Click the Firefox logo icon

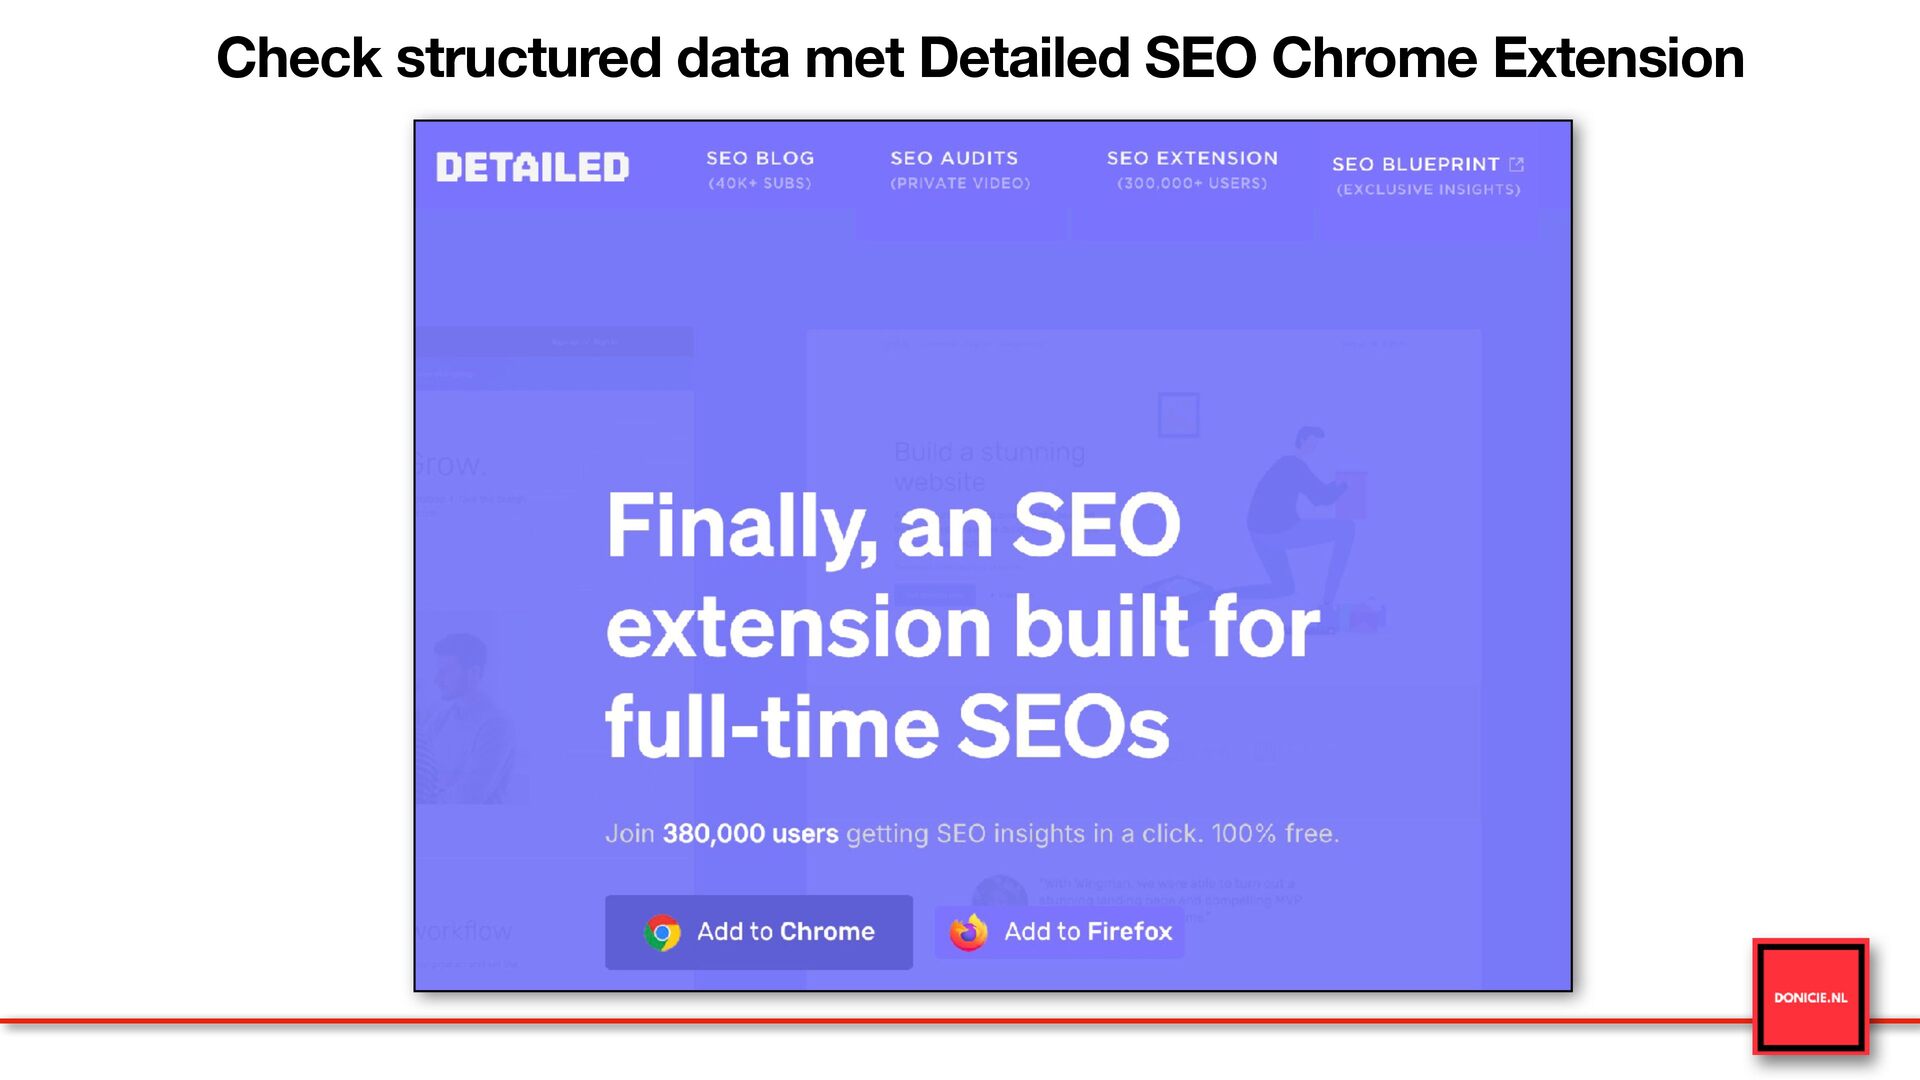[x=968, y=932]
